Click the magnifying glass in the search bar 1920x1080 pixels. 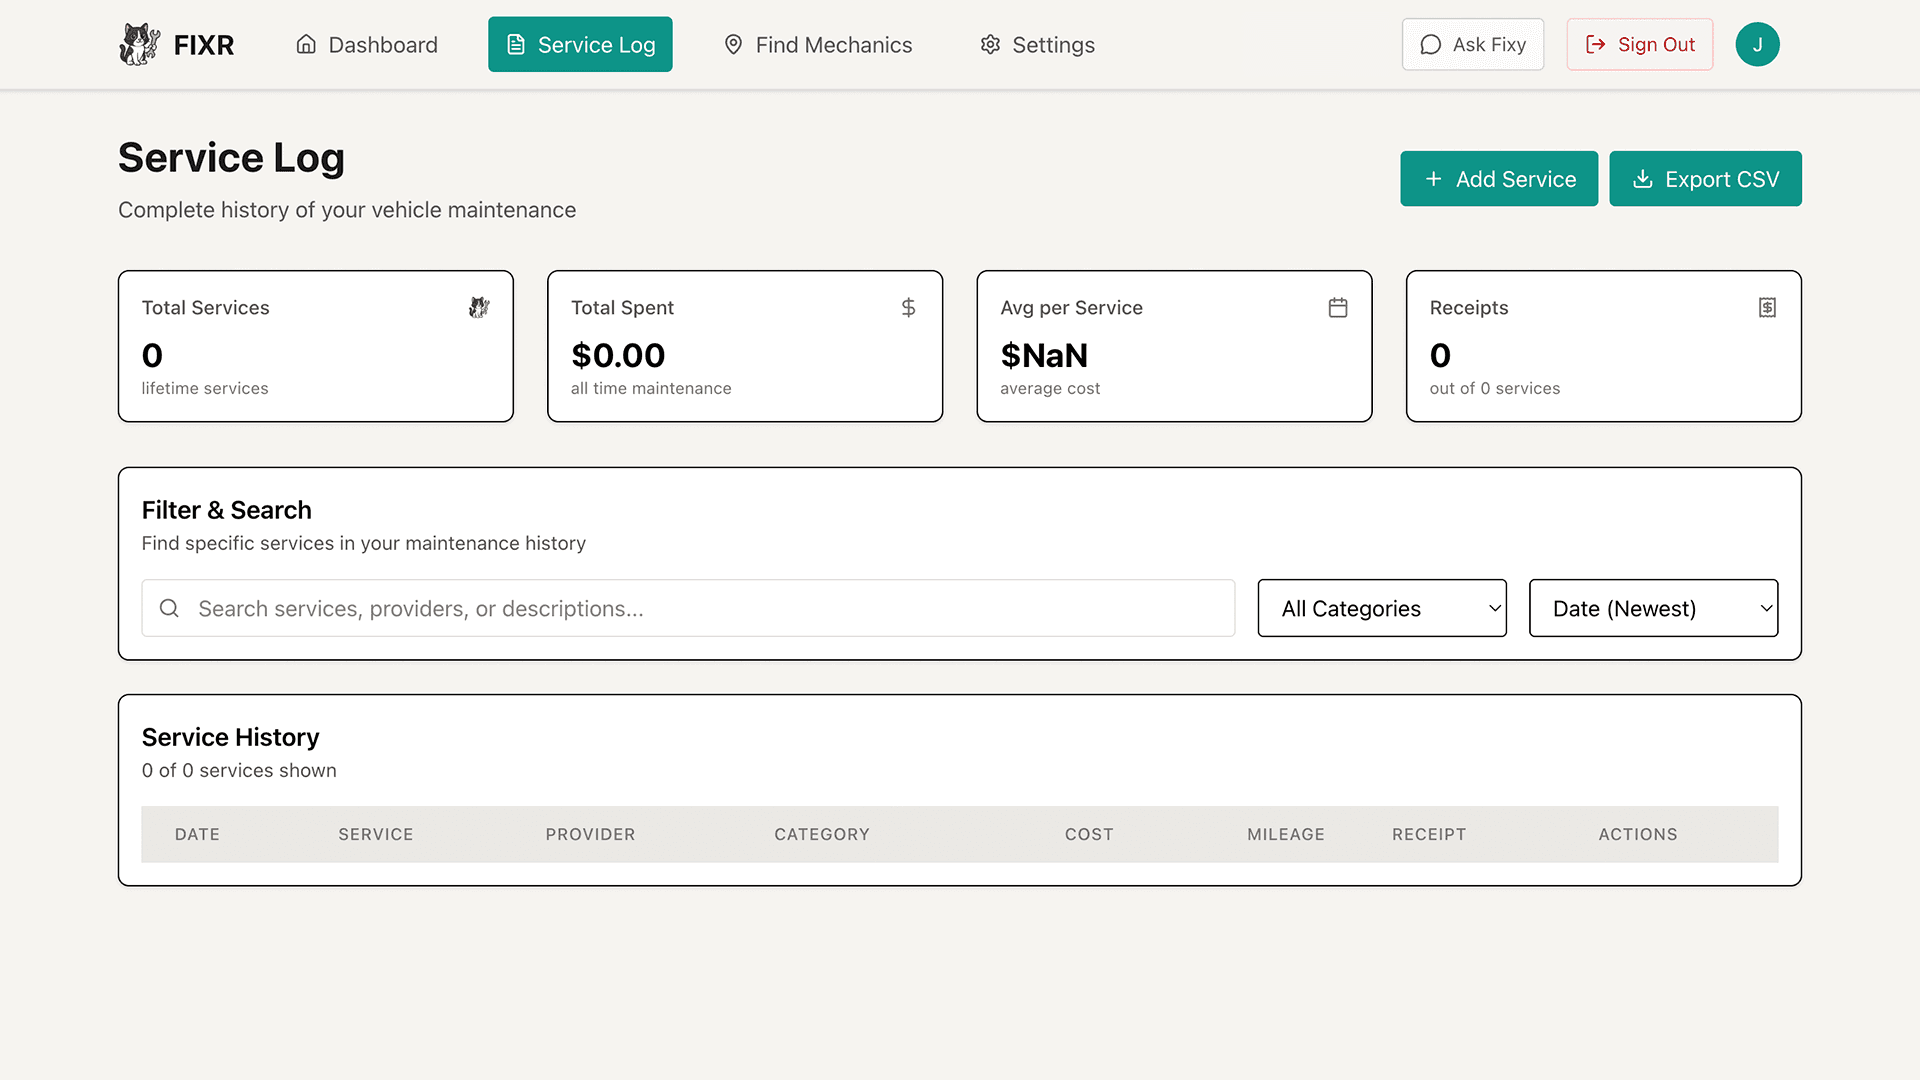[168, 608]
